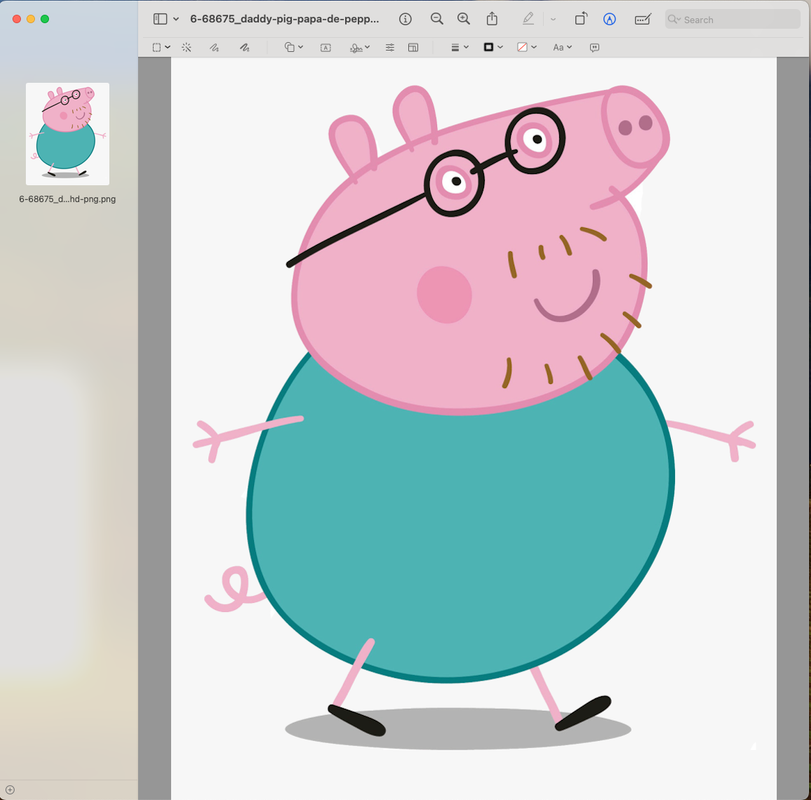Image resolution: width=811 pixels, height=800 pixels.
Task: Insert a Text box
Action: (325, 48)
